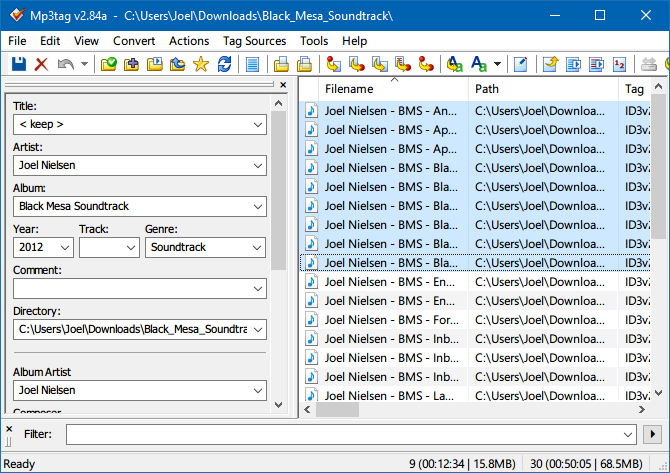The image size is (670, 473).
Task: Open the Tools menu
Action: point(314,41)
